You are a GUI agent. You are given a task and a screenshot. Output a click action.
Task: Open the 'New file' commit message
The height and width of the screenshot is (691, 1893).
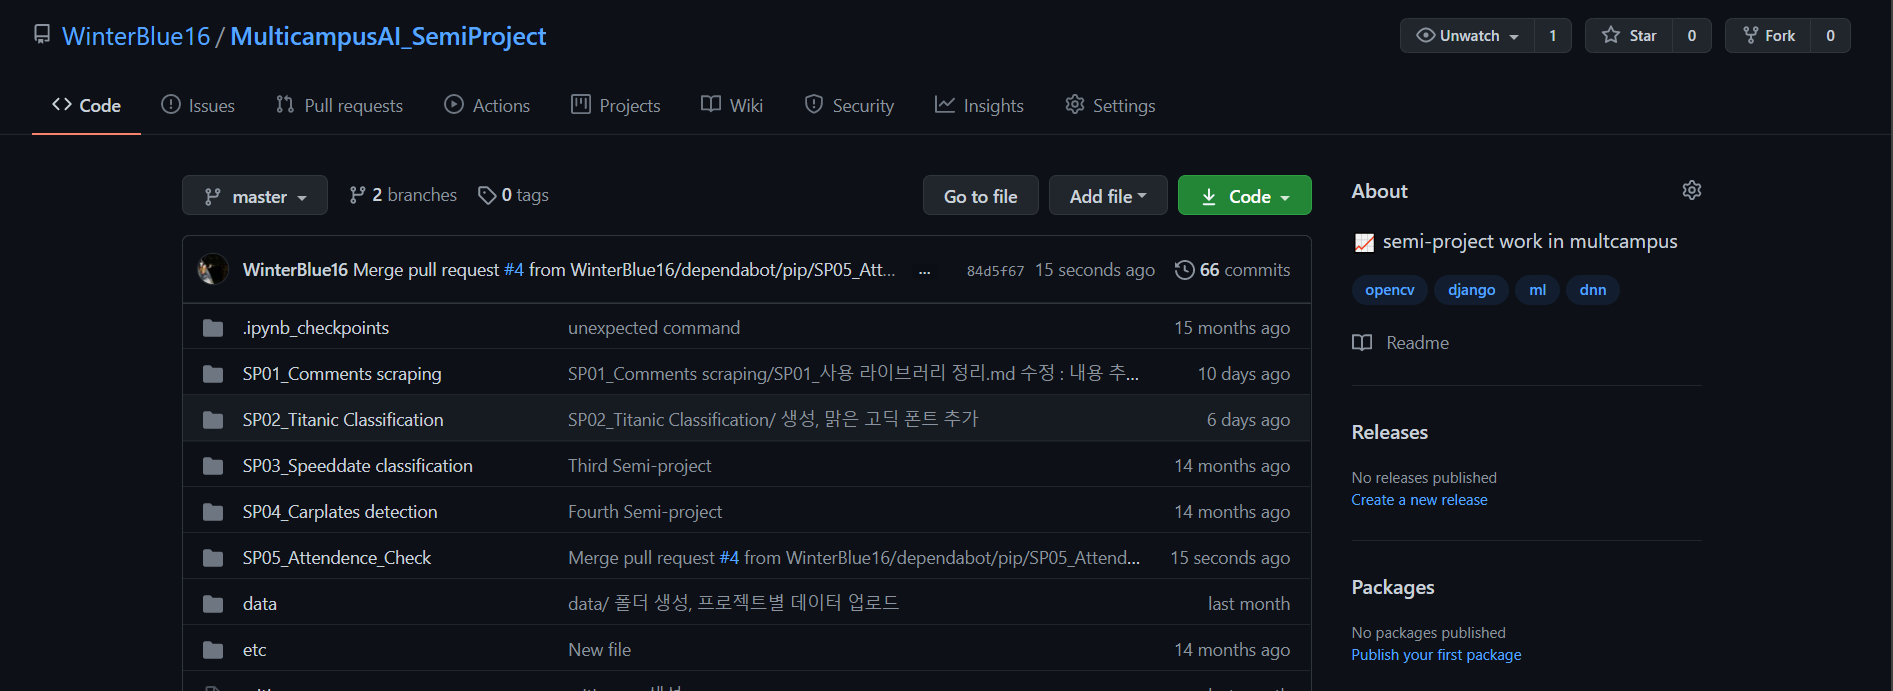600,650
